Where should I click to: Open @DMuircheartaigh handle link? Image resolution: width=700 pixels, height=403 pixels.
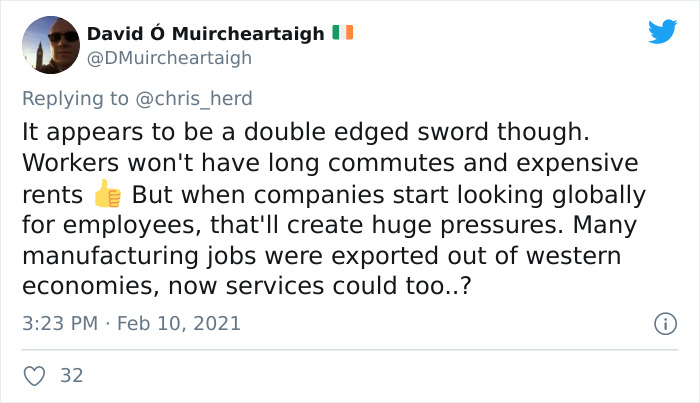coord(170,58)
